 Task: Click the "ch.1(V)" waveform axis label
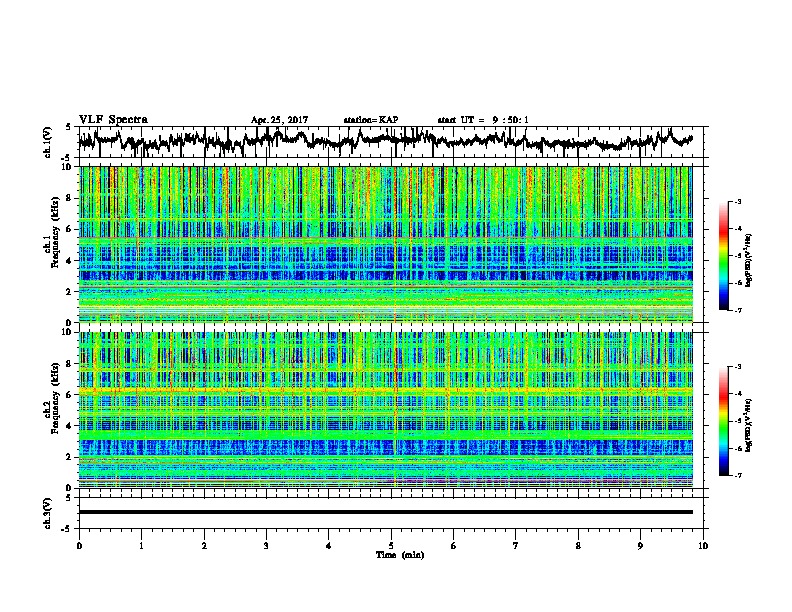[48, 142]
